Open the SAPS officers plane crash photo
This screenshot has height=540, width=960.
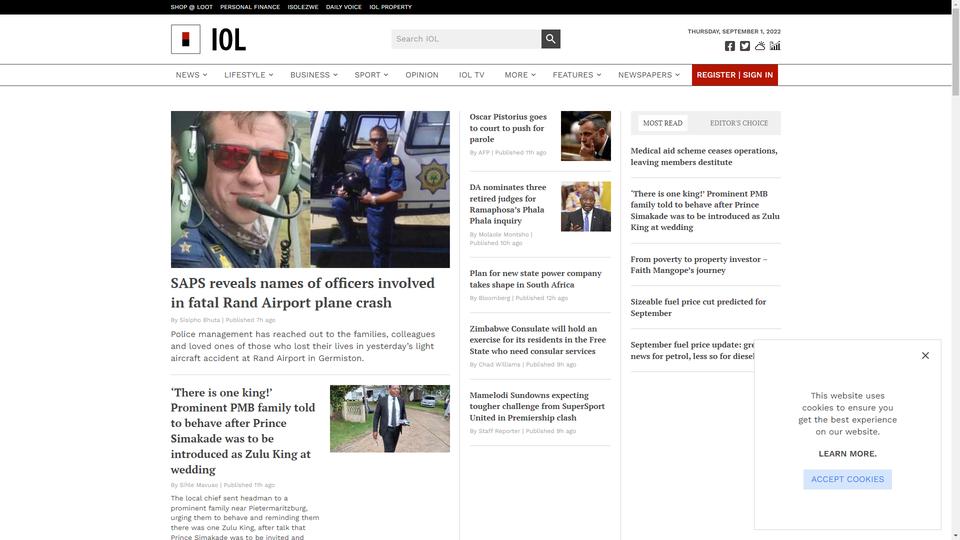pos(310,189)
